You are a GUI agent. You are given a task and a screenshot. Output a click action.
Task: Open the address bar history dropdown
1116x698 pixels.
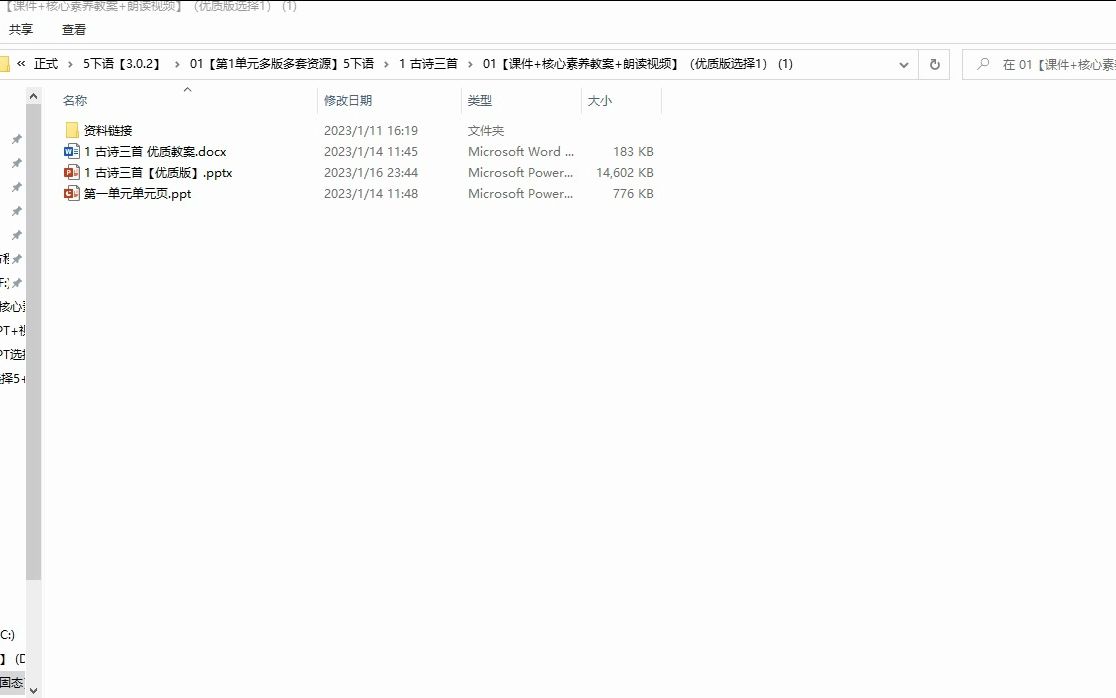point(903,63)
